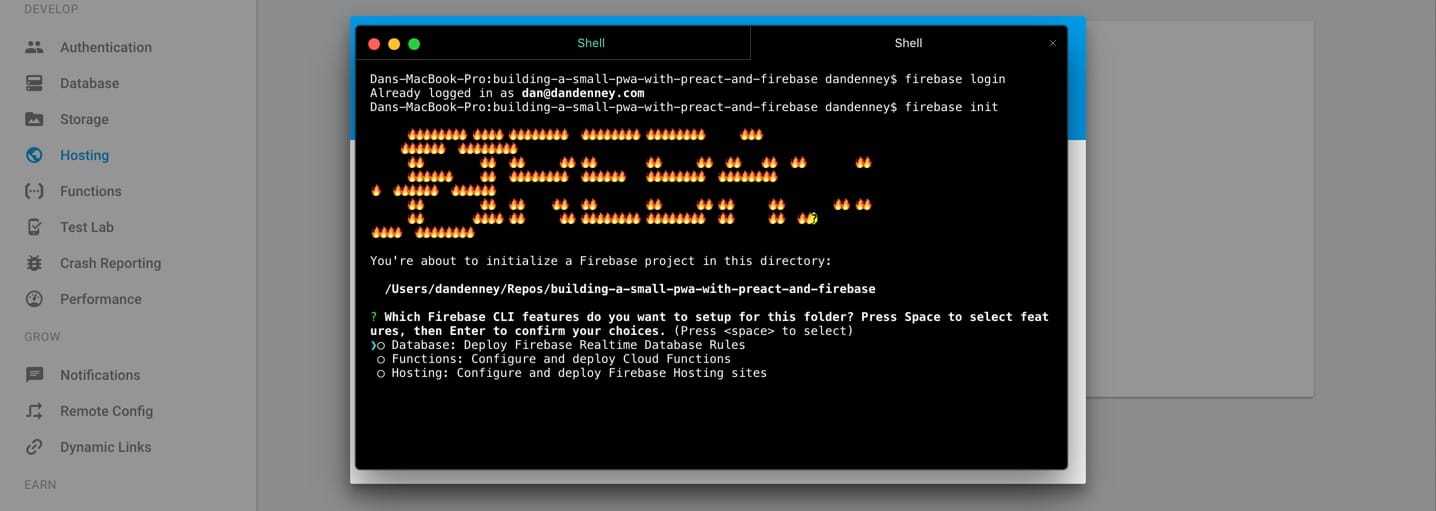Open Functions in the sidebar
The height and width of the screenshot is (511, 1436).
coord(90,191)
